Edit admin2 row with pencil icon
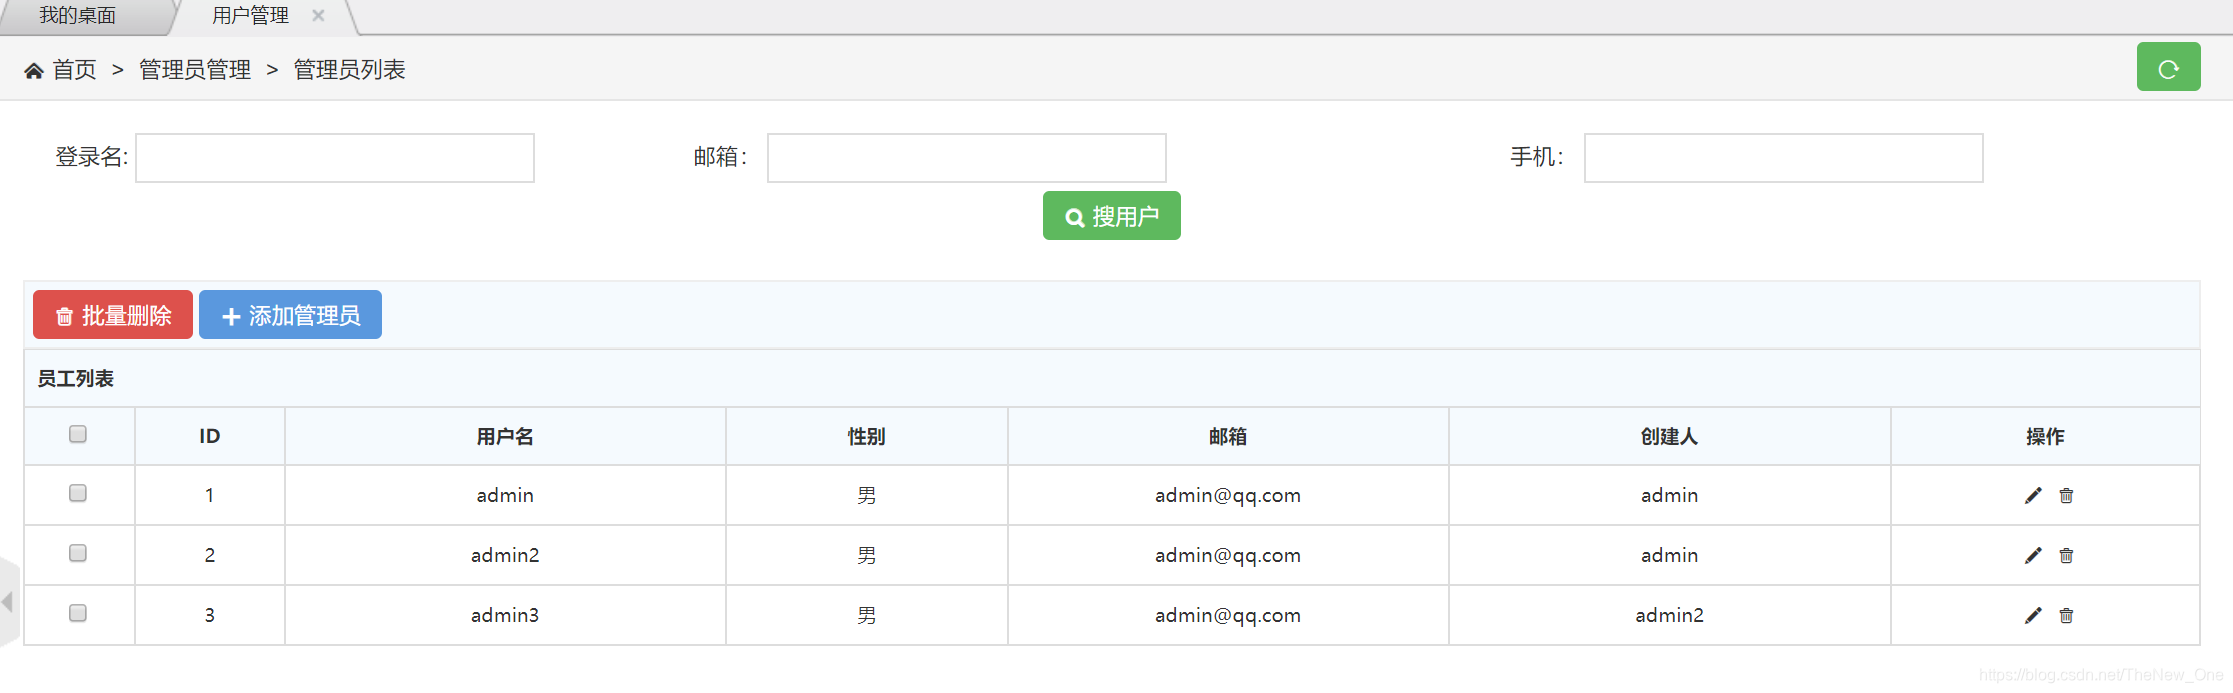This screenshot has width=2233, height=693. tap(2033, 555)
